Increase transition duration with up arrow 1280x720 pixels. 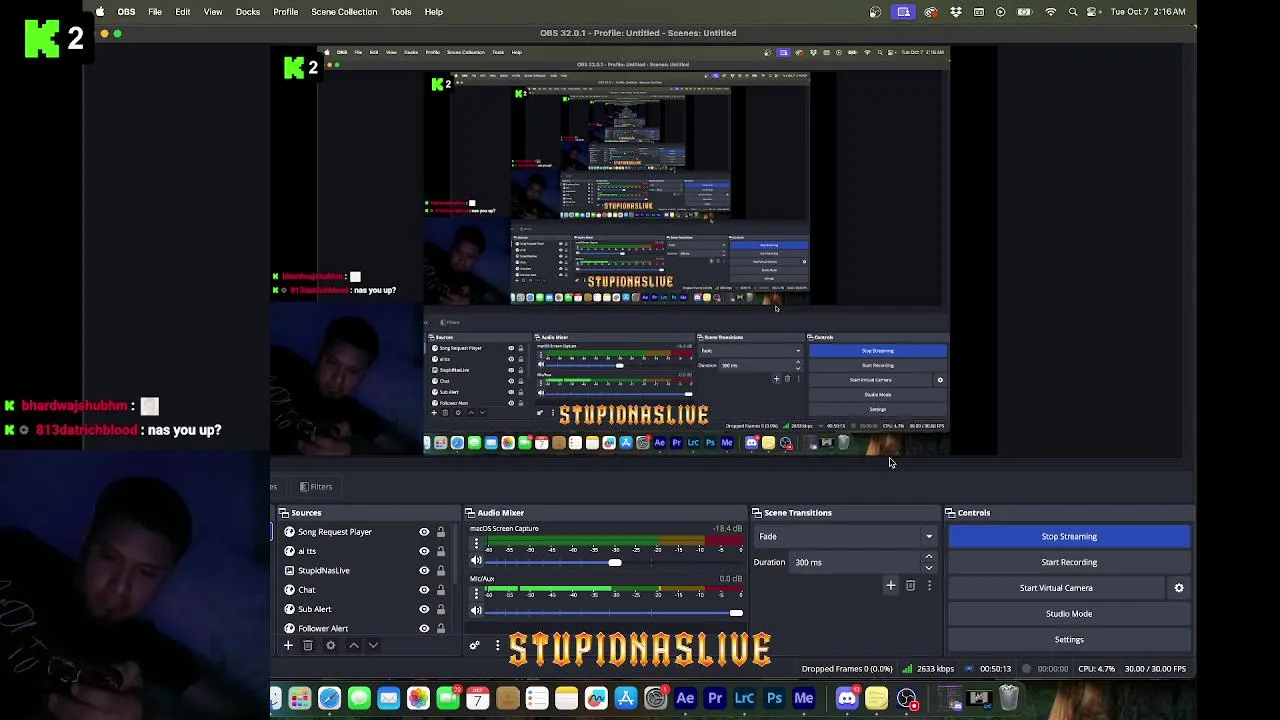coord(929,557)
